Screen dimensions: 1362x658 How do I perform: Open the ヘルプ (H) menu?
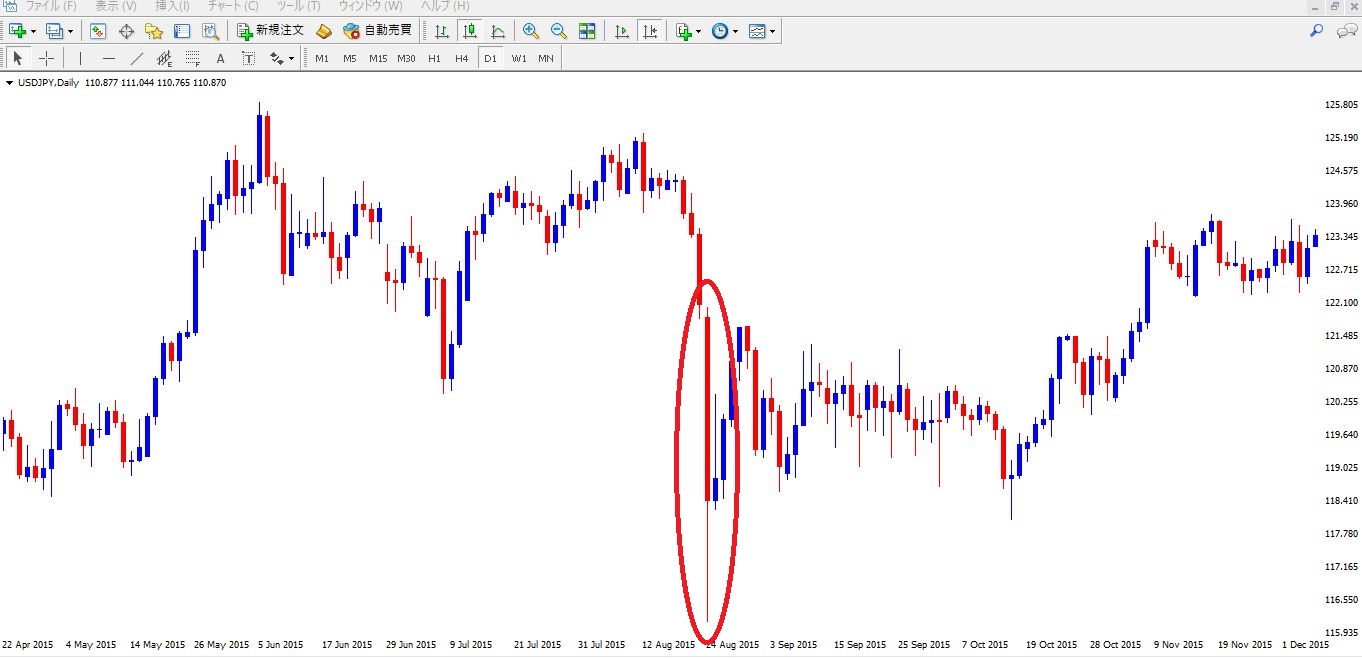pyautogui.click(x=446, y=6)
